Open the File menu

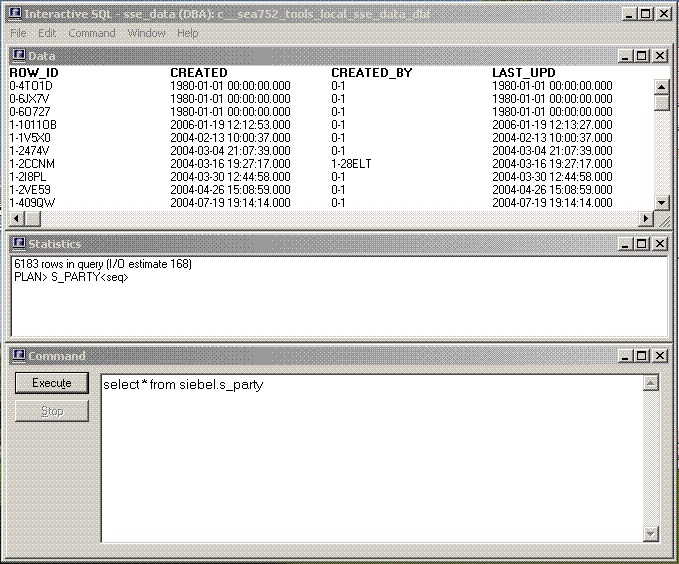click(x=18, y=33)
